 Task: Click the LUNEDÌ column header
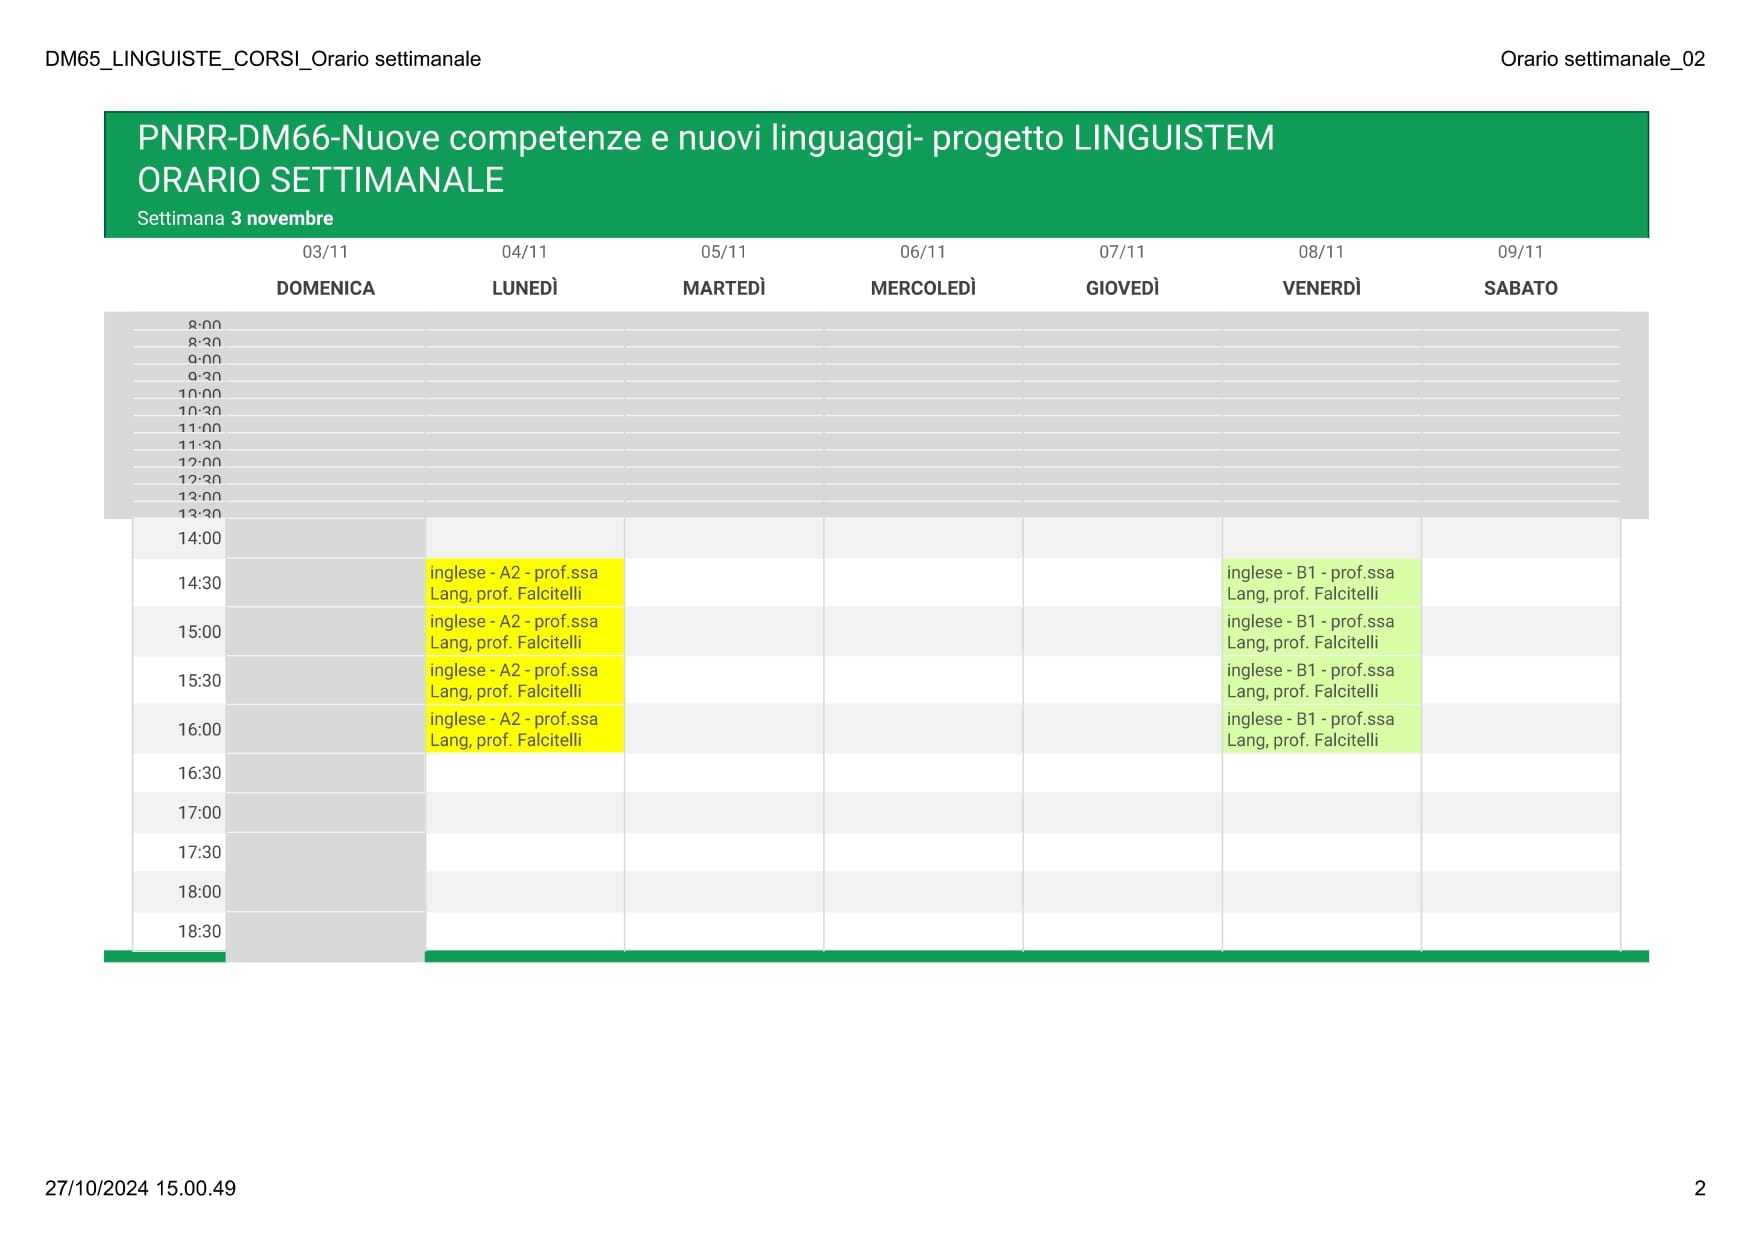(x=524, y=288)
